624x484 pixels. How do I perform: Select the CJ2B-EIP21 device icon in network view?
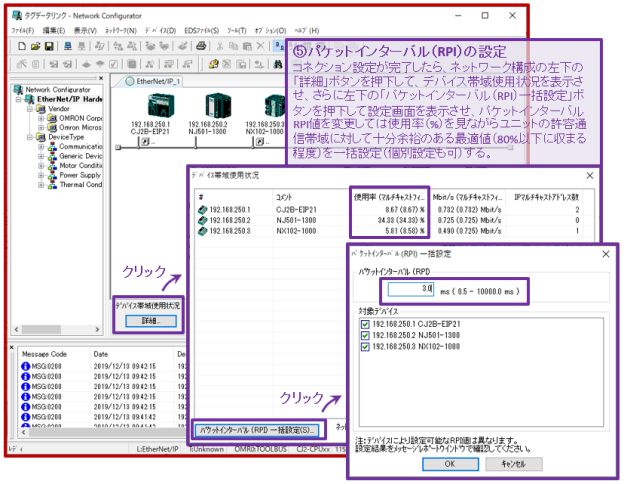(x=161, y=106)
